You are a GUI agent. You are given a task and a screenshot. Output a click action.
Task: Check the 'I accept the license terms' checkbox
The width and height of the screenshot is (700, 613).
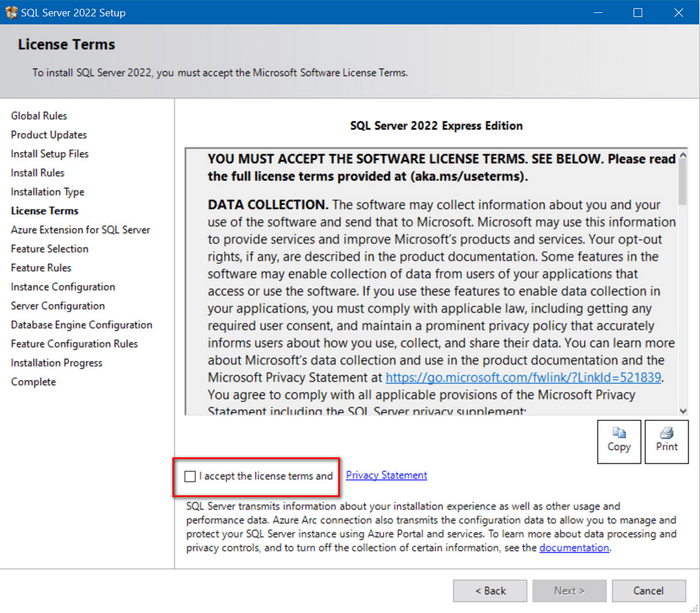click(190, 477)
